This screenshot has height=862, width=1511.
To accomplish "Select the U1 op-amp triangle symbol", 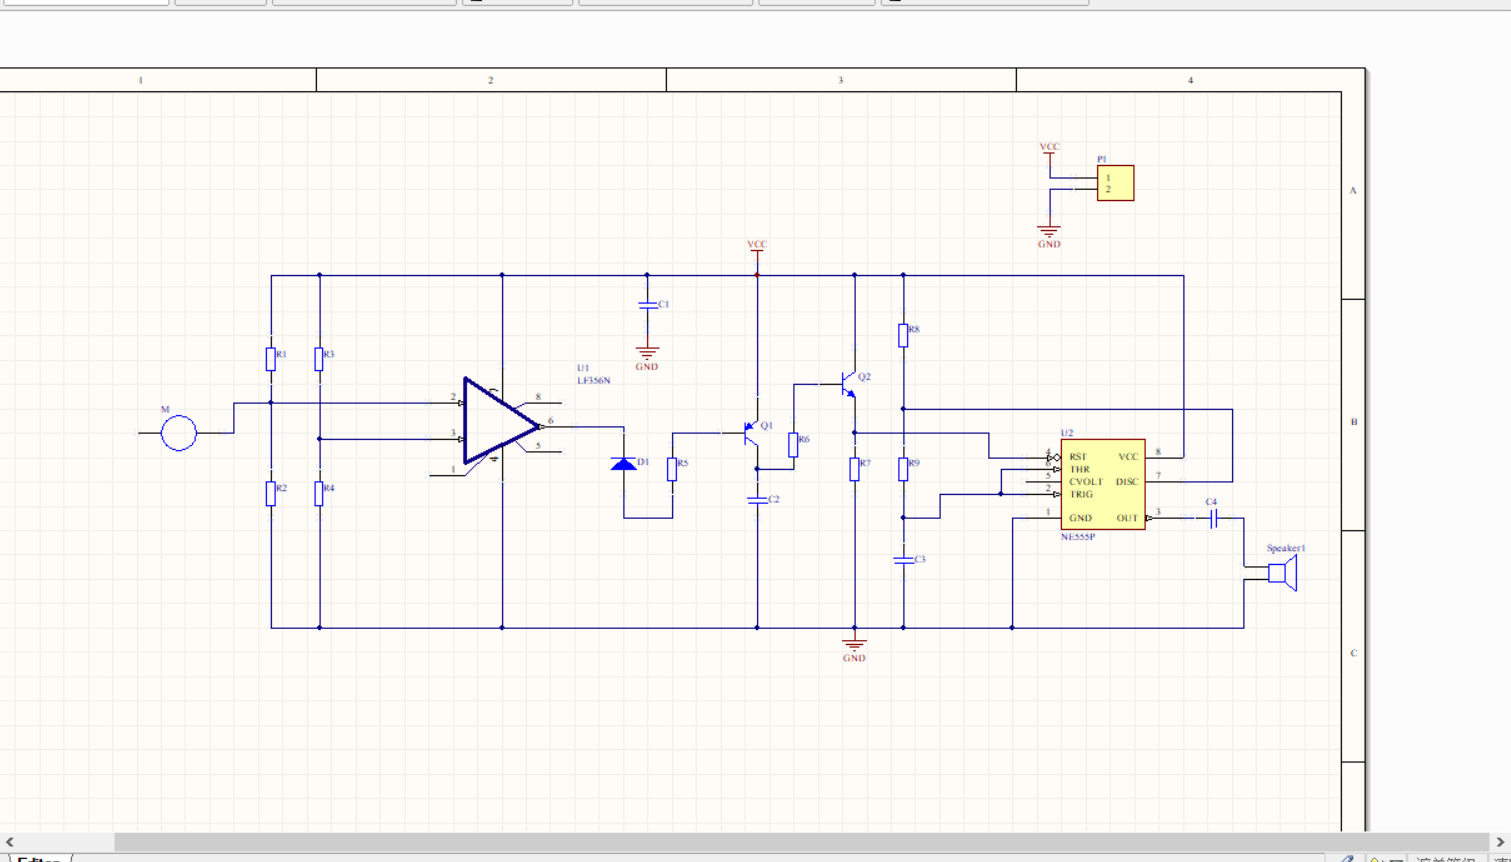I will [501, 421].
